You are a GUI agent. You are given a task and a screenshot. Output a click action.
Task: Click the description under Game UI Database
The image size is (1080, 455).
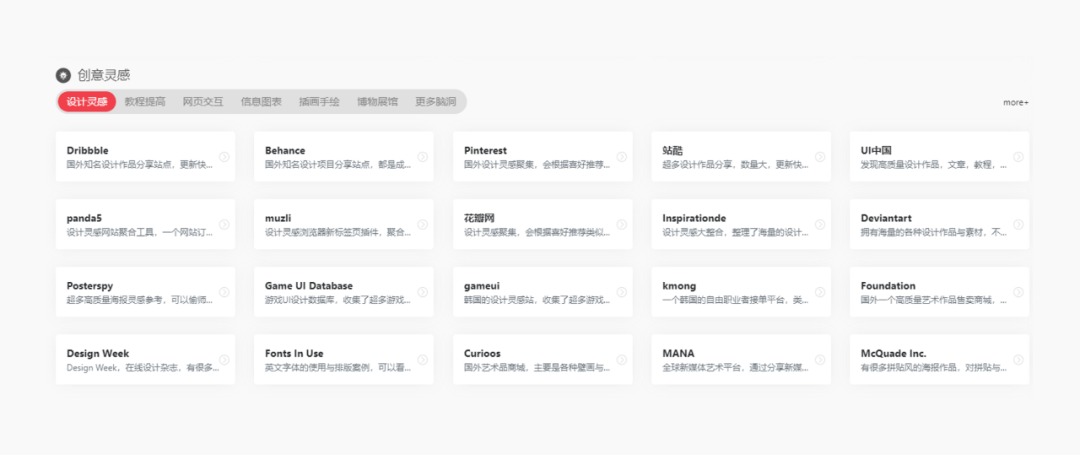click(338, 299)
